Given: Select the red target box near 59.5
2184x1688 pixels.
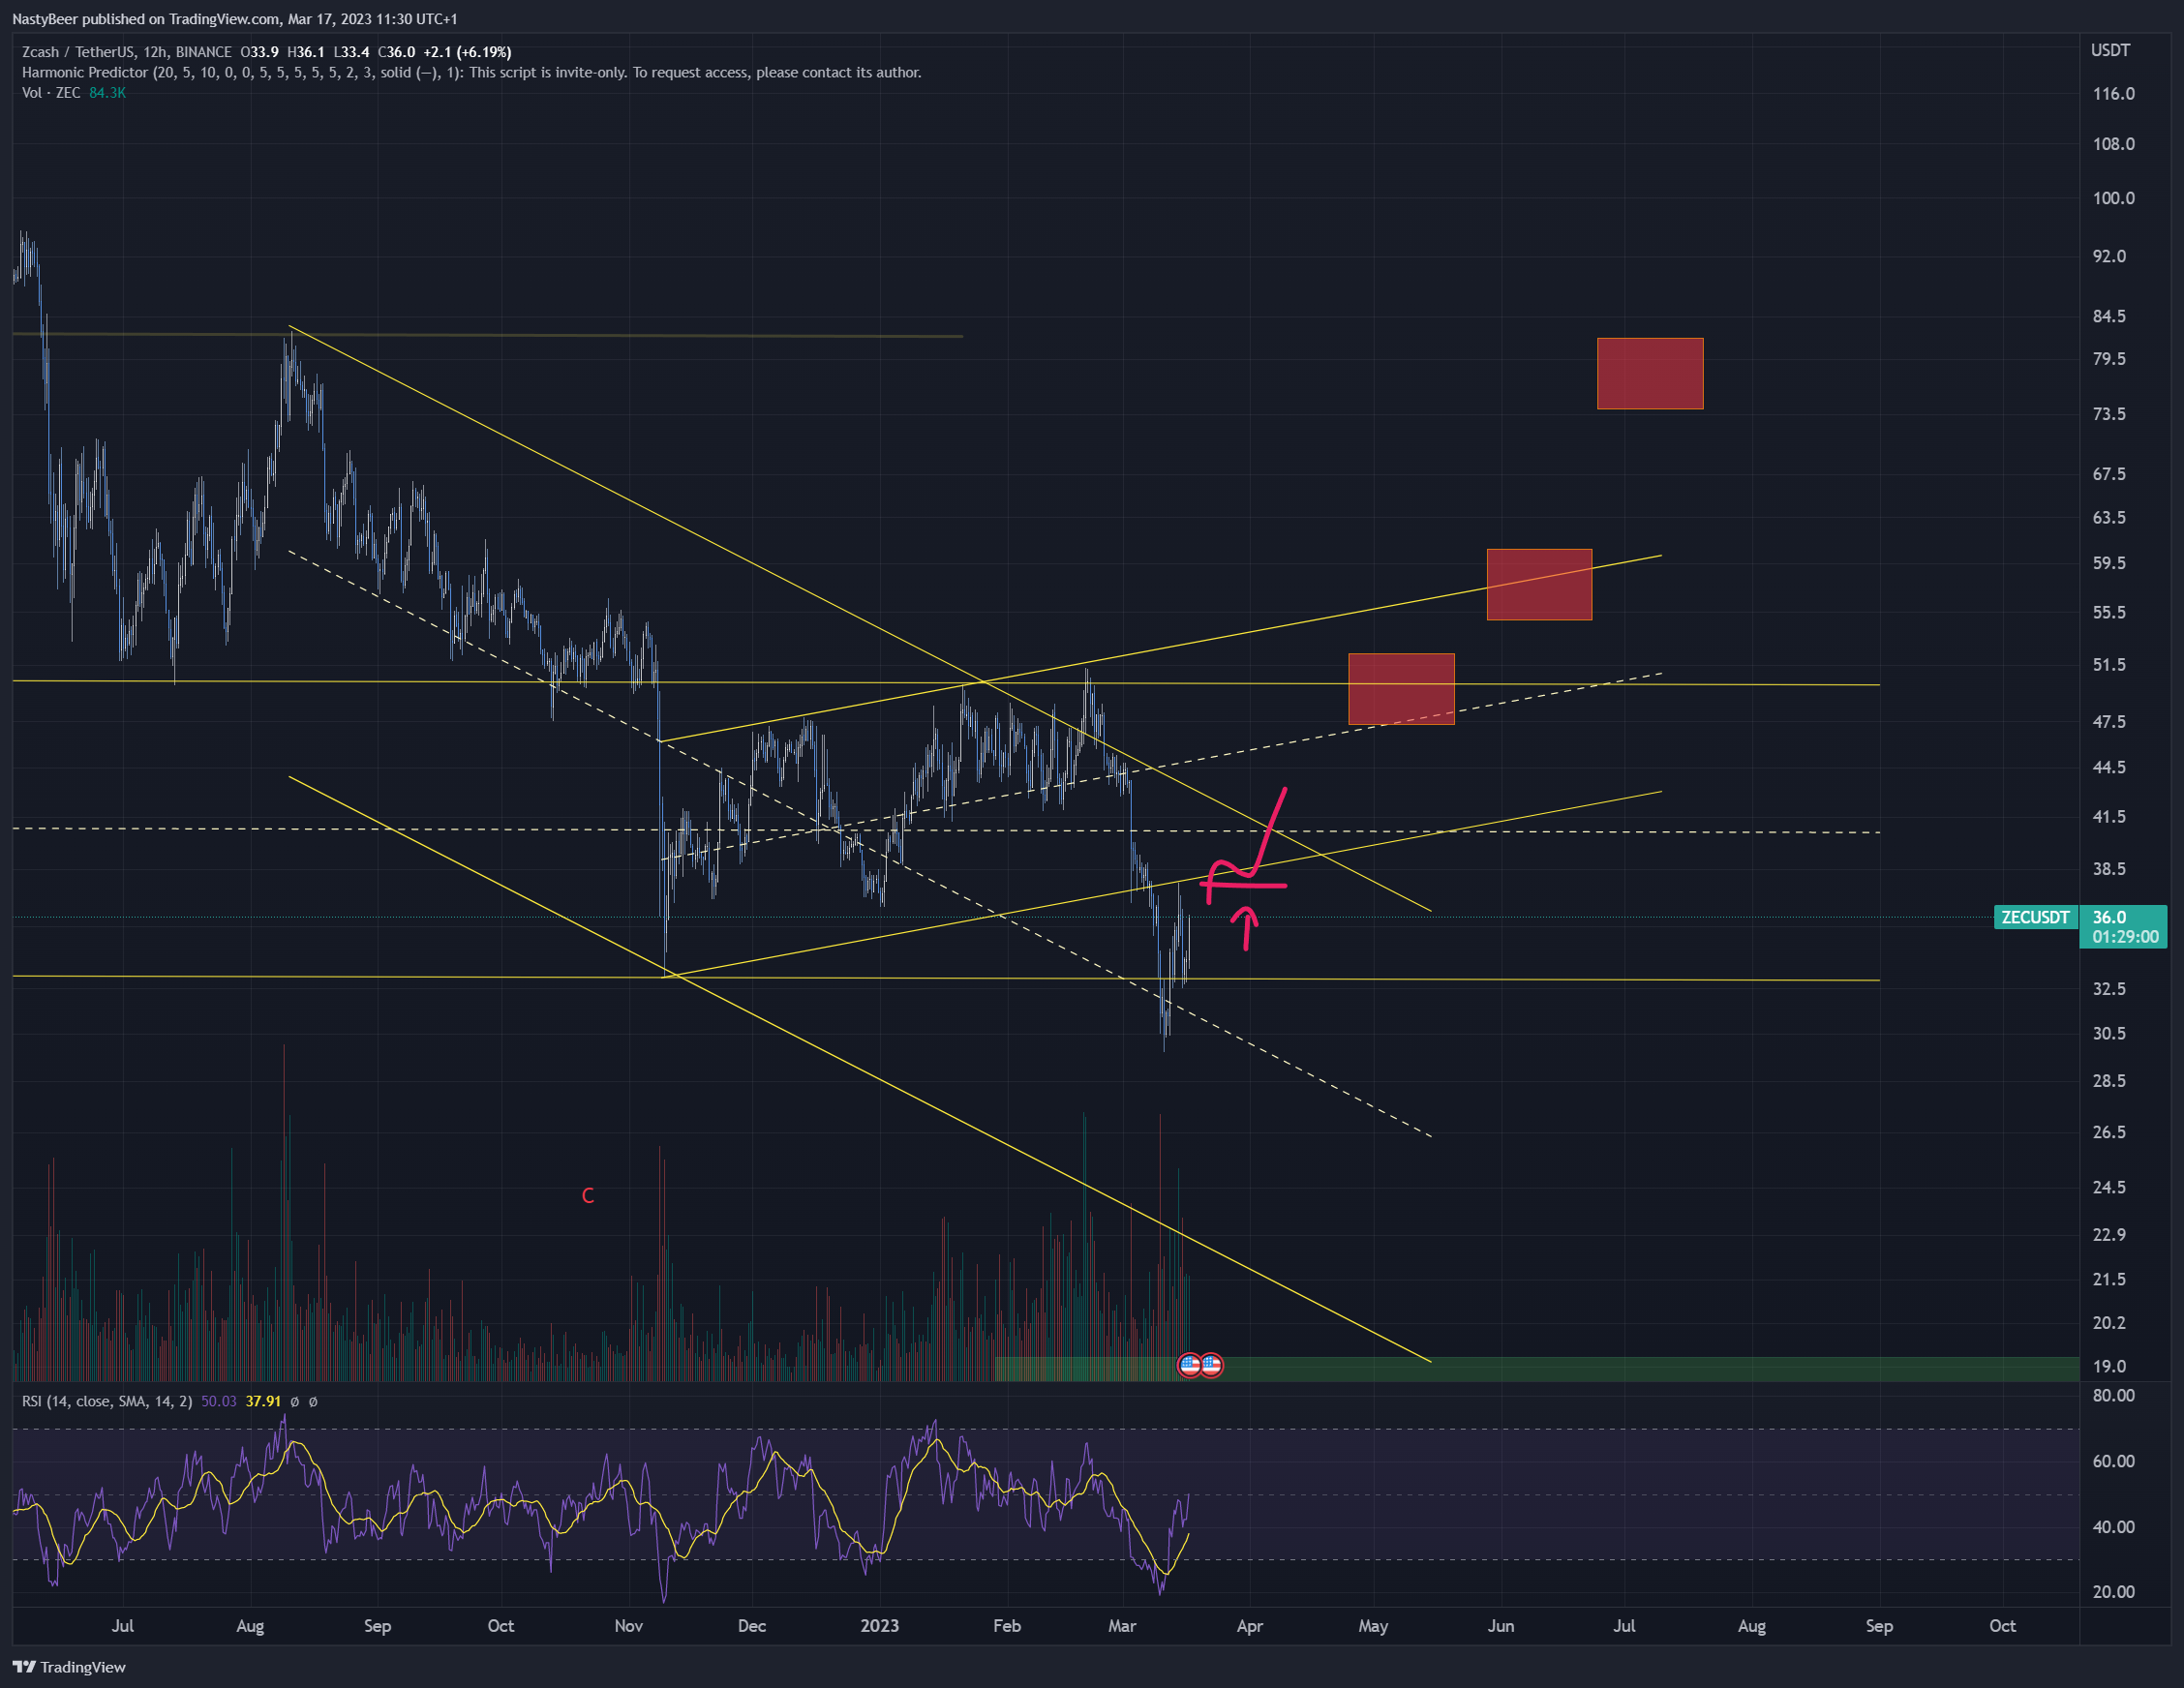Looking at the screenshot, I should tap(1539, 584).
